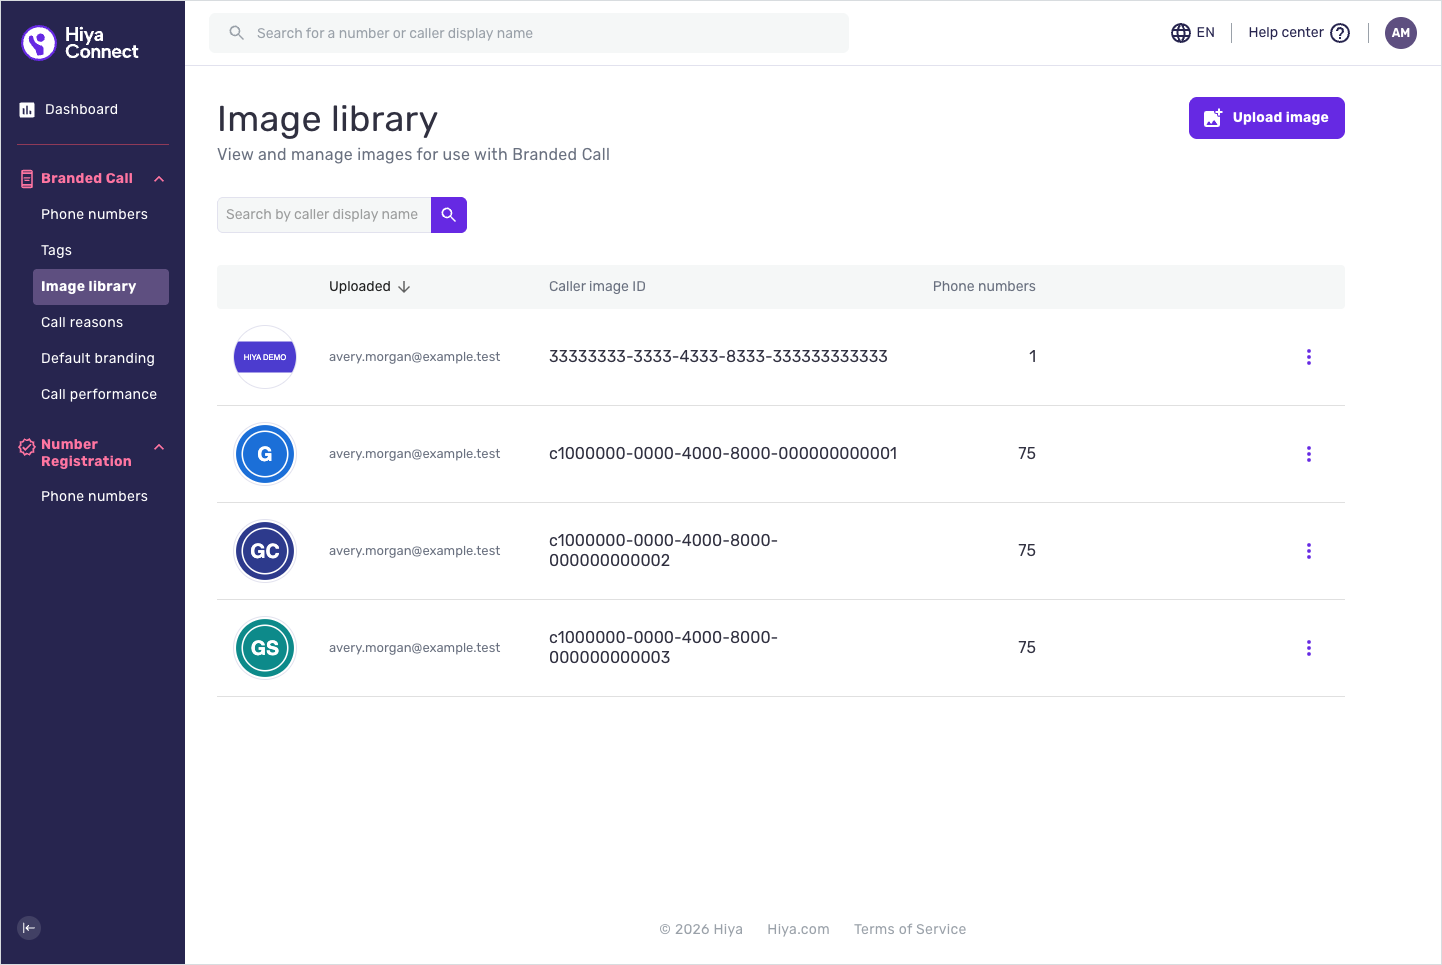Select Image library in the sidebar
Screen dimensions: 1442x965
click(x=101, y=287)
